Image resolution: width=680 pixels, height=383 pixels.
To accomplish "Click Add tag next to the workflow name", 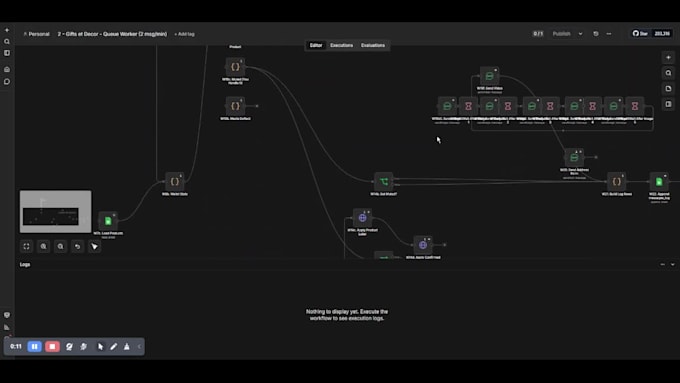I will [x=184, y=34].
